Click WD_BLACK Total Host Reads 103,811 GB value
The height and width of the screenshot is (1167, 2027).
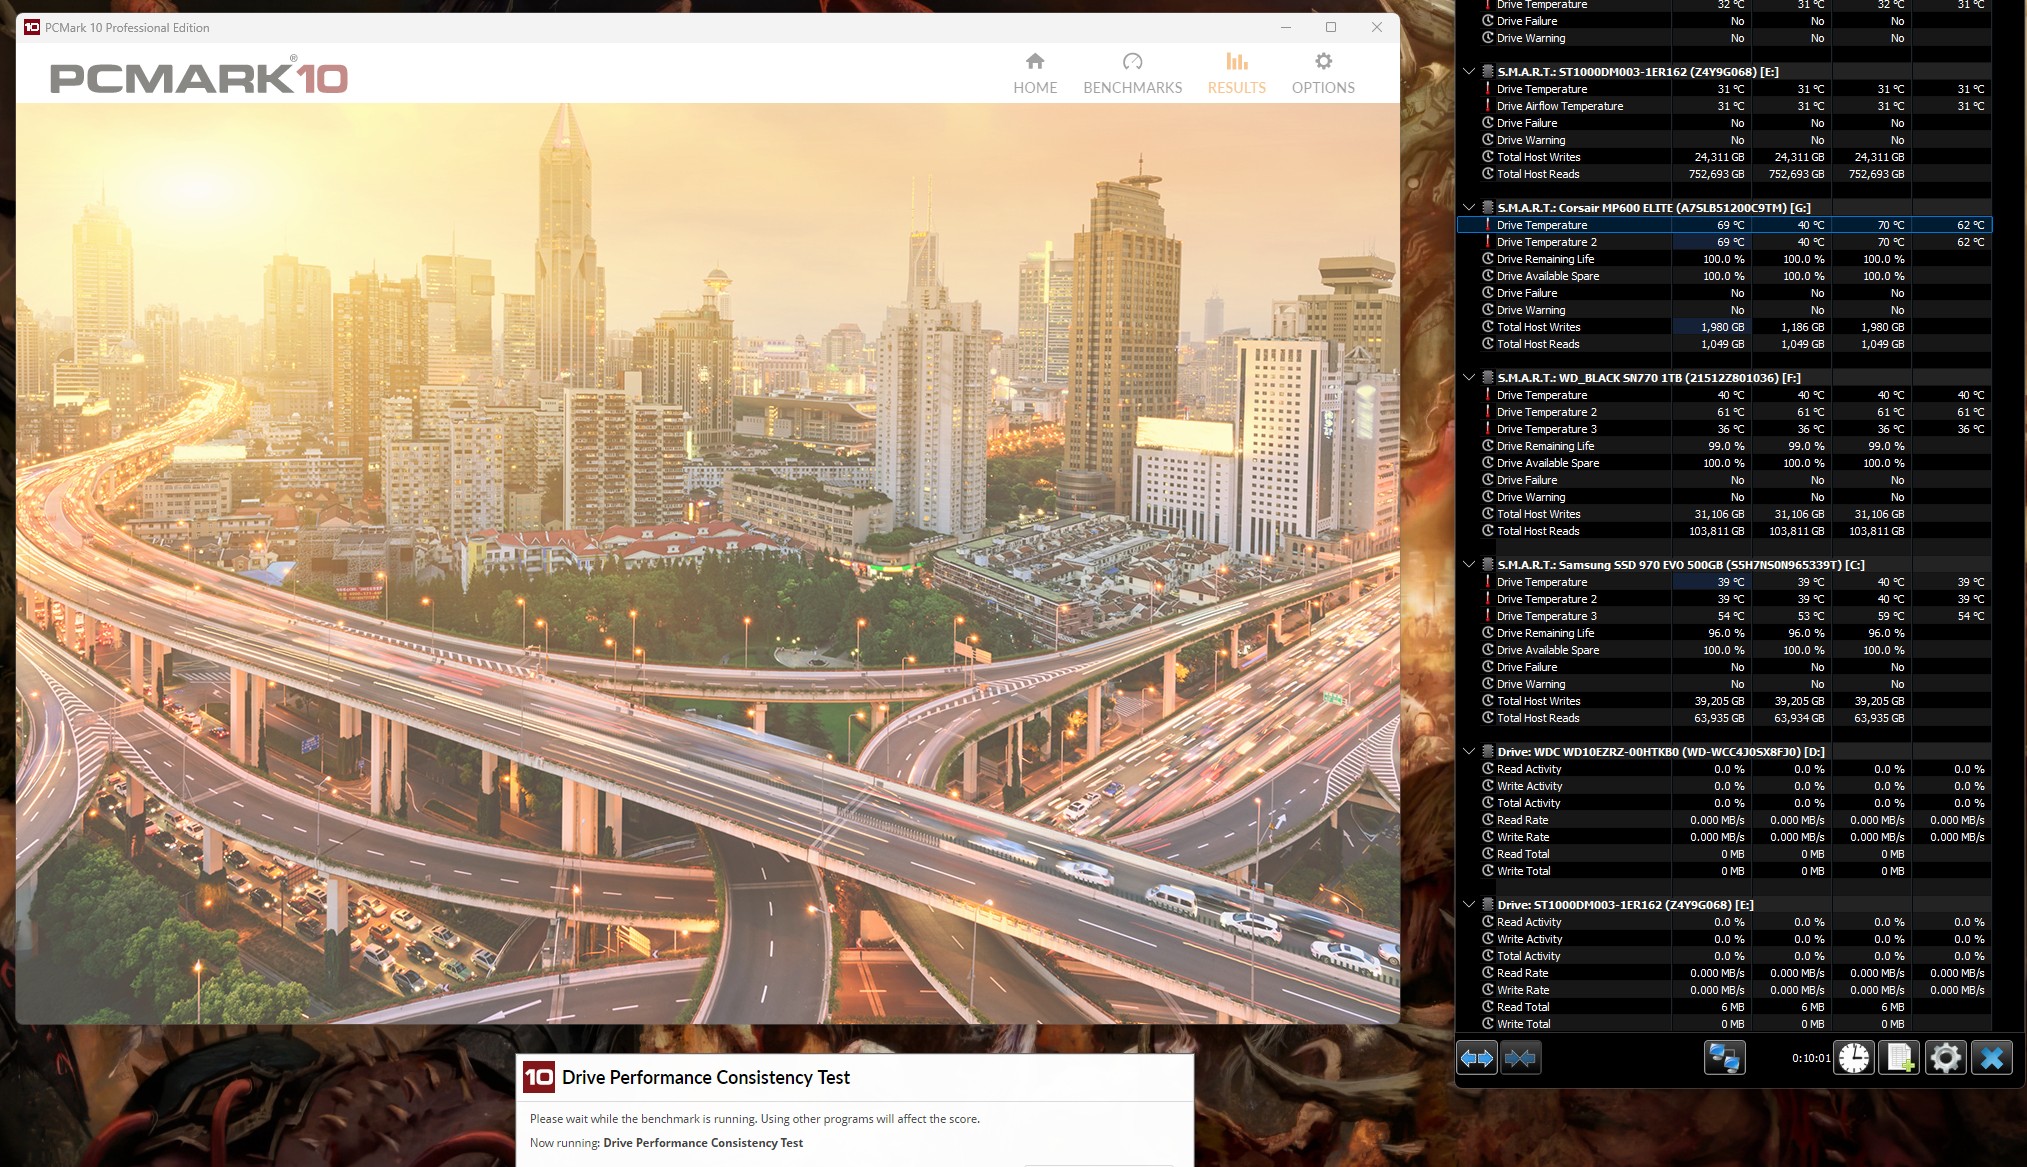pyautogui.click(x=1716, y=531)
